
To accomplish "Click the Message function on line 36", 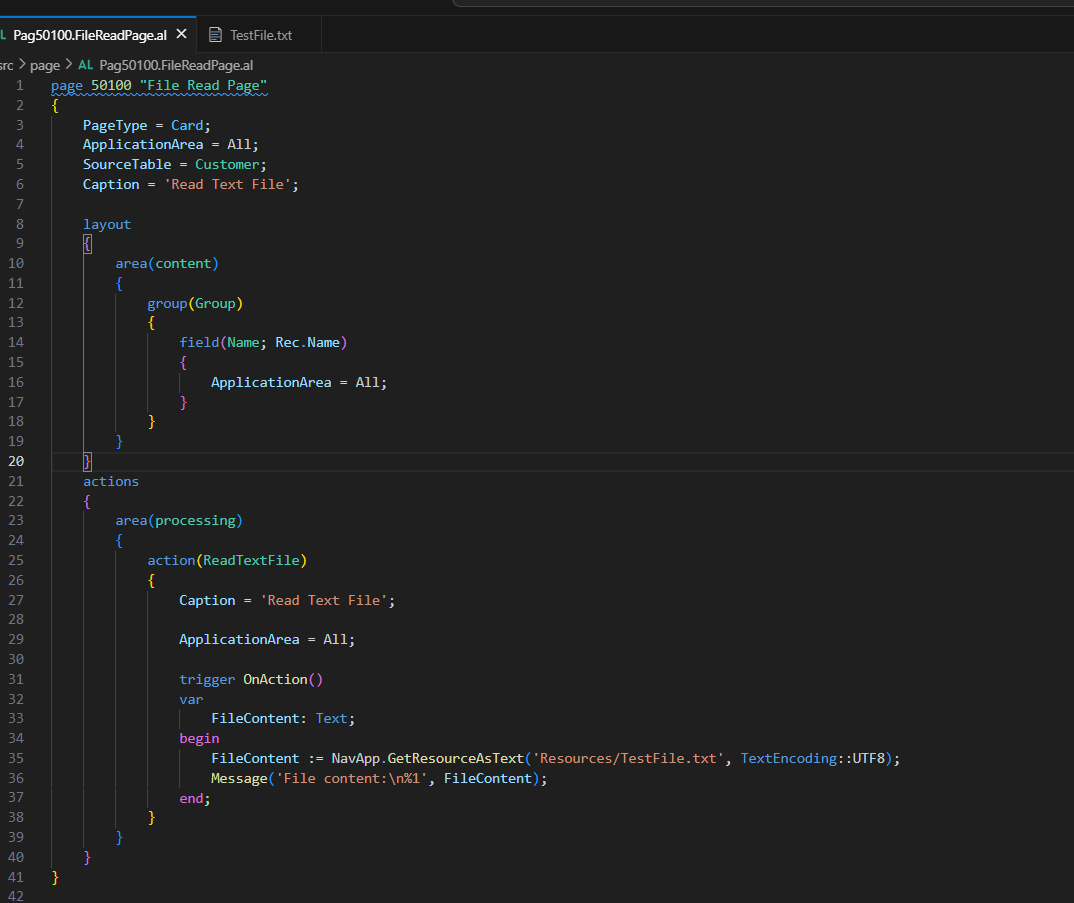I will pyautogui.click(x=239, y=778).
